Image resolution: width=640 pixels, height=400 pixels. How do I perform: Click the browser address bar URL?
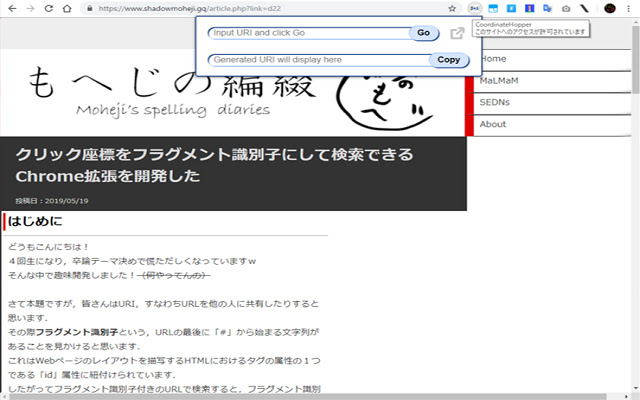190,8
